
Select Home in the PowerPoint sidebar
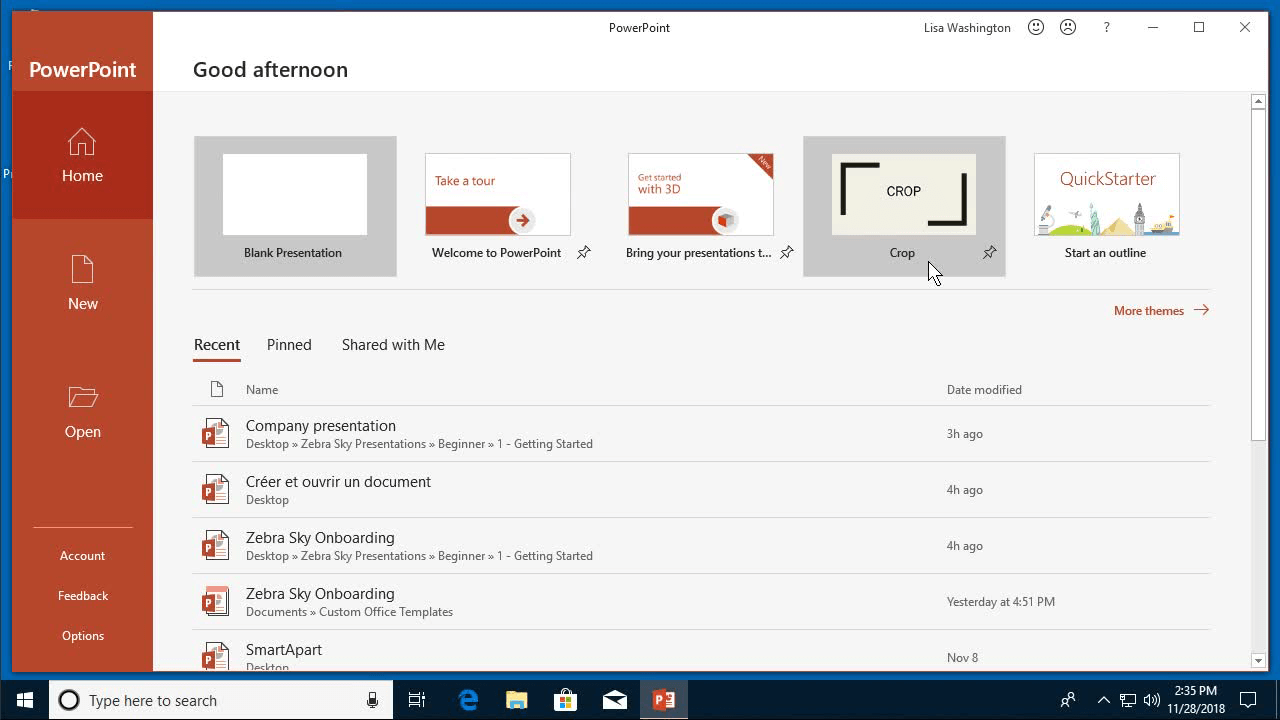[82, 158]
